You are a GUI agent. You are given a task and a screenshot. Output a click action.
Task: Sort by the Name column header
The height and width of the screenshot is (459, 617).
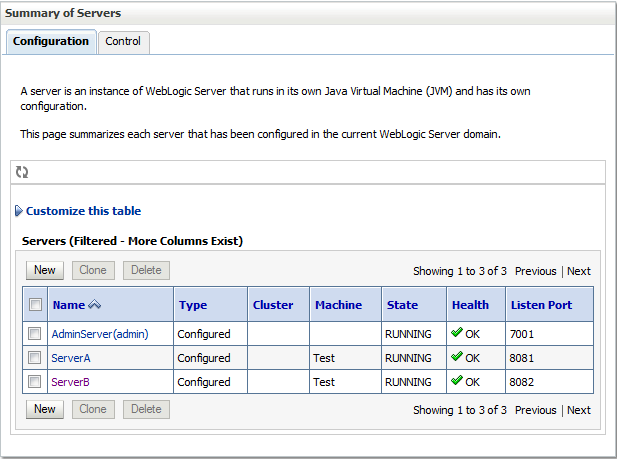(x=69, y=305)
